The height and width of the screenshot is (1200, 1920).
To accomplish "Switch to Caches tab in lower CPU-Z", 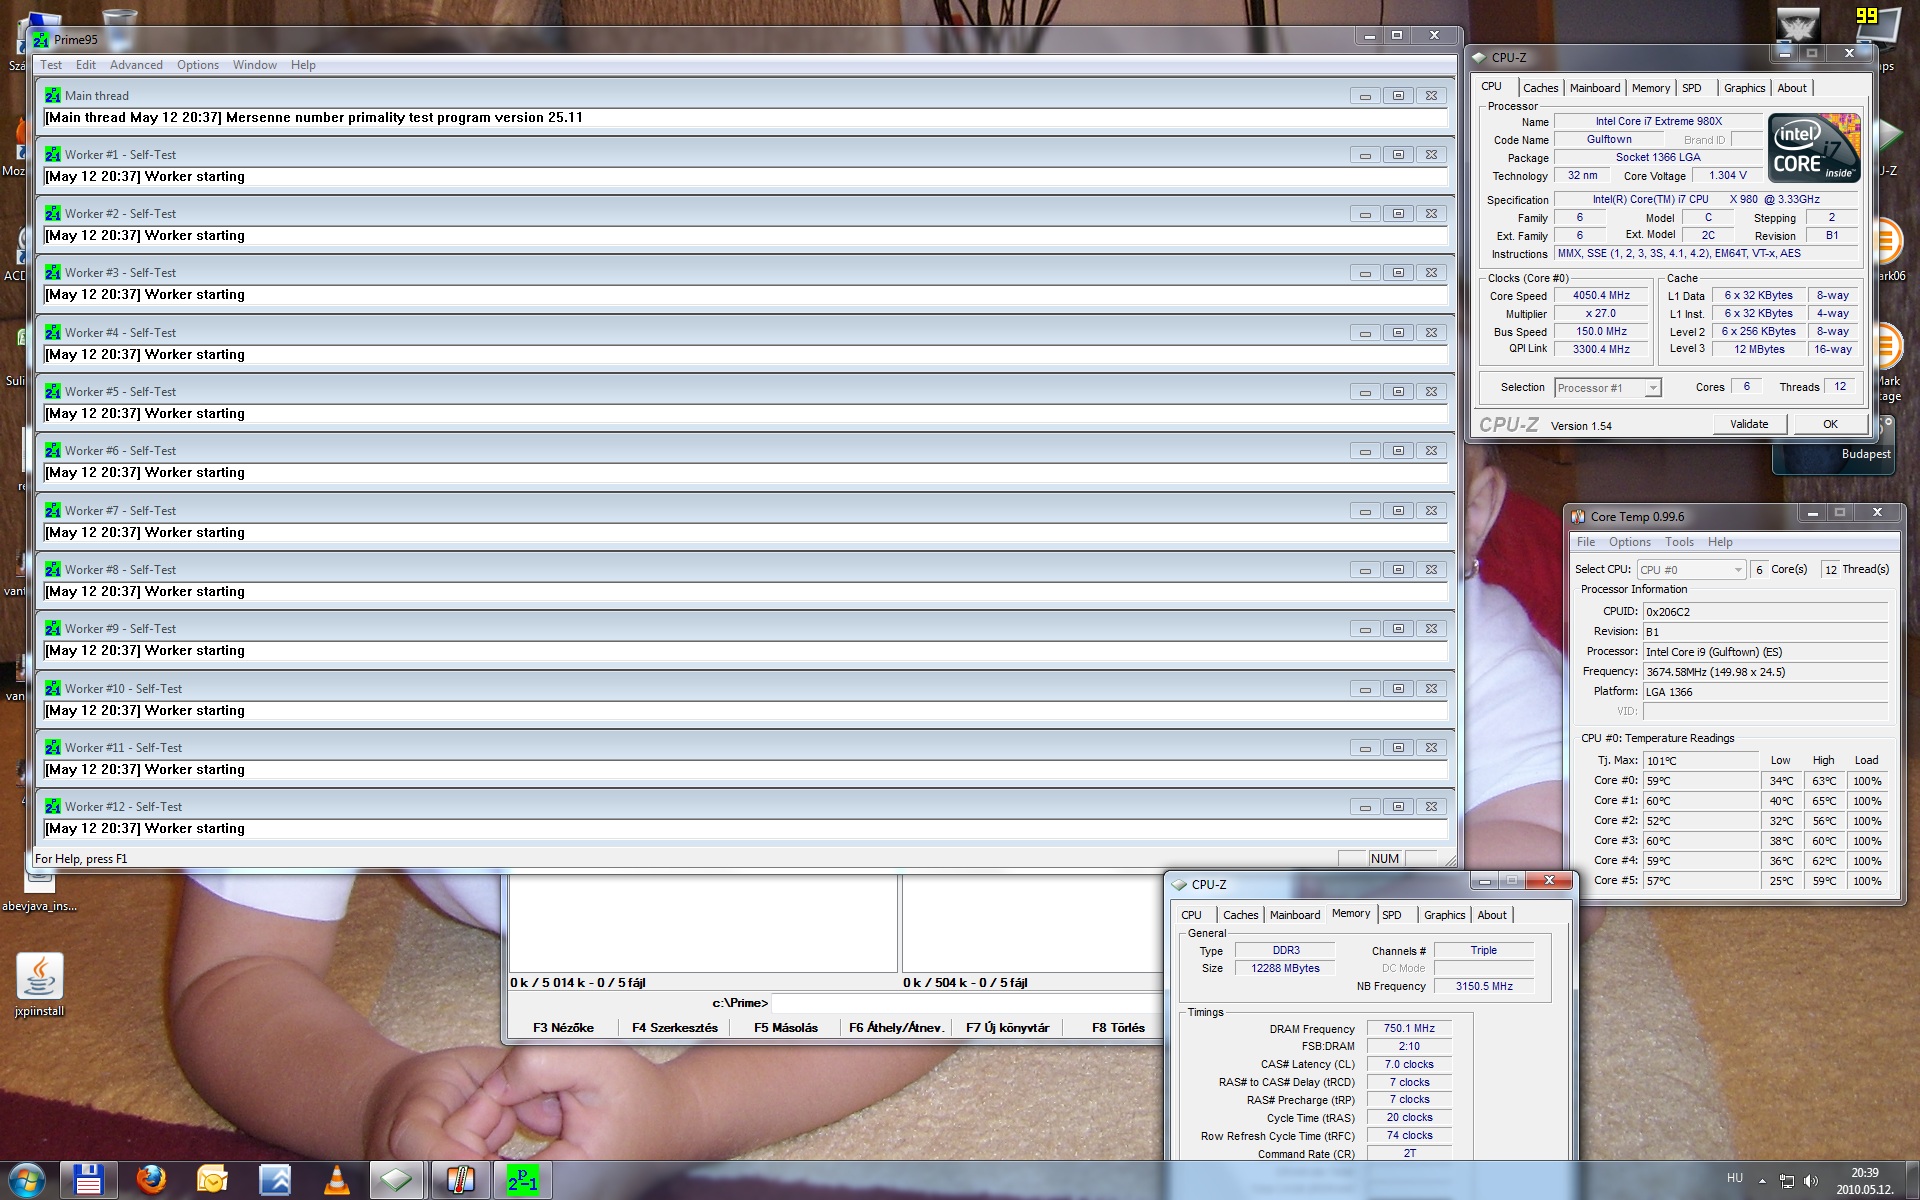I will (x=1240, y=915).
